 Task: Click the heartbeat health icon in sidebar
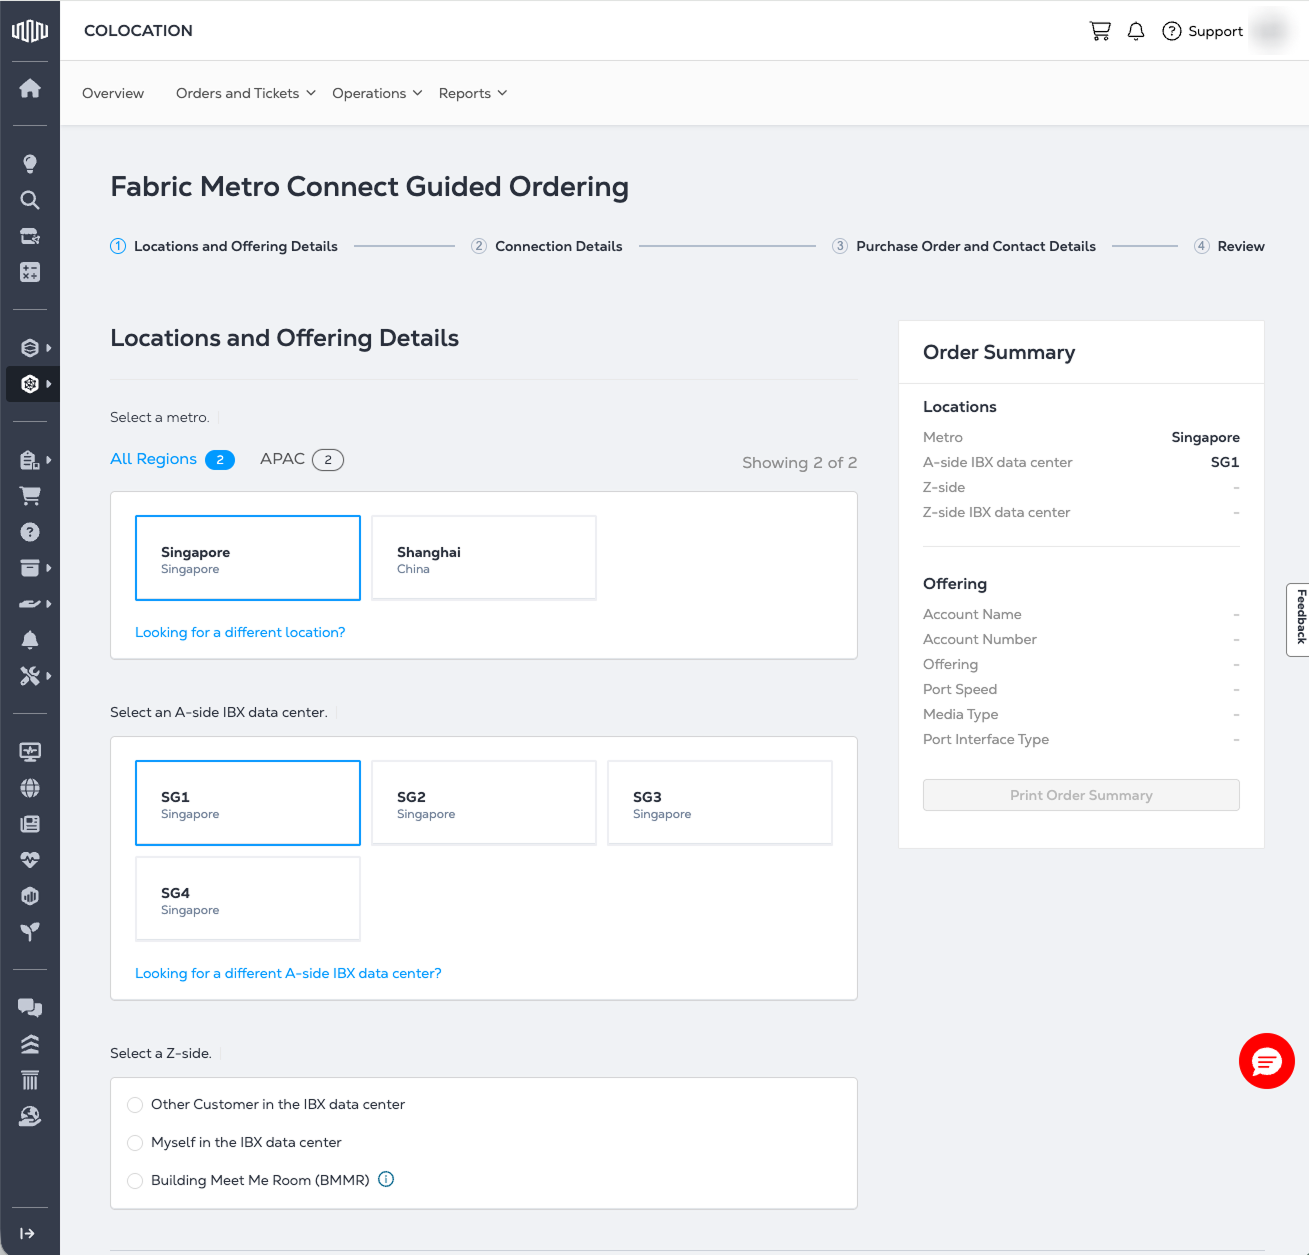(x=30, y=860)
